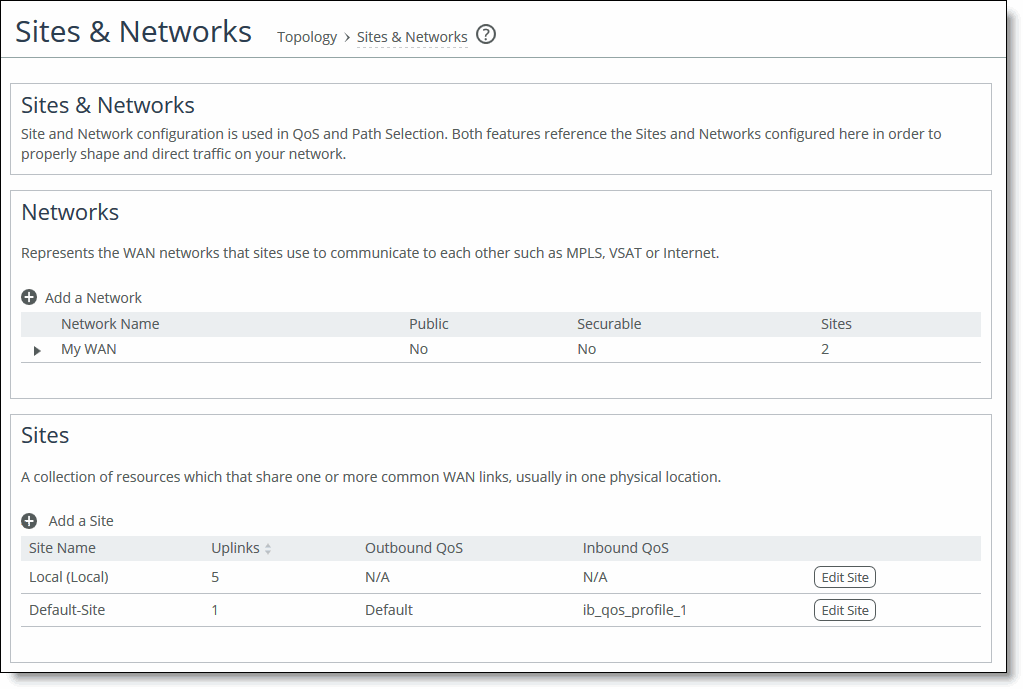The height and width of the screenshot is (689, 1023).
Task: Open the help question mark icon
Action: pos(486,35)
